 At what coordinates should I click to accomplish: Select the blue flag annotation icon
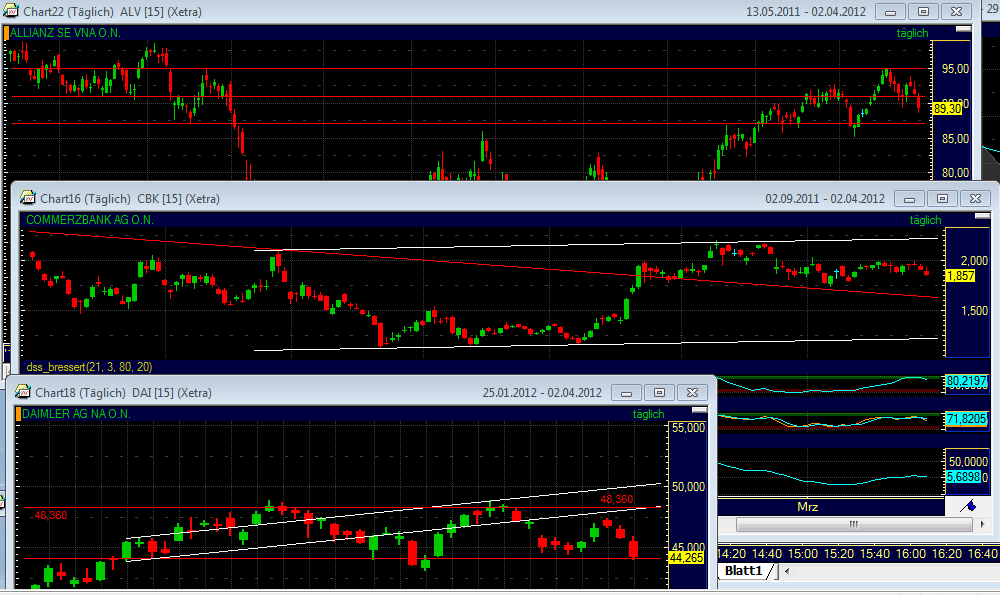pos(966,506)
